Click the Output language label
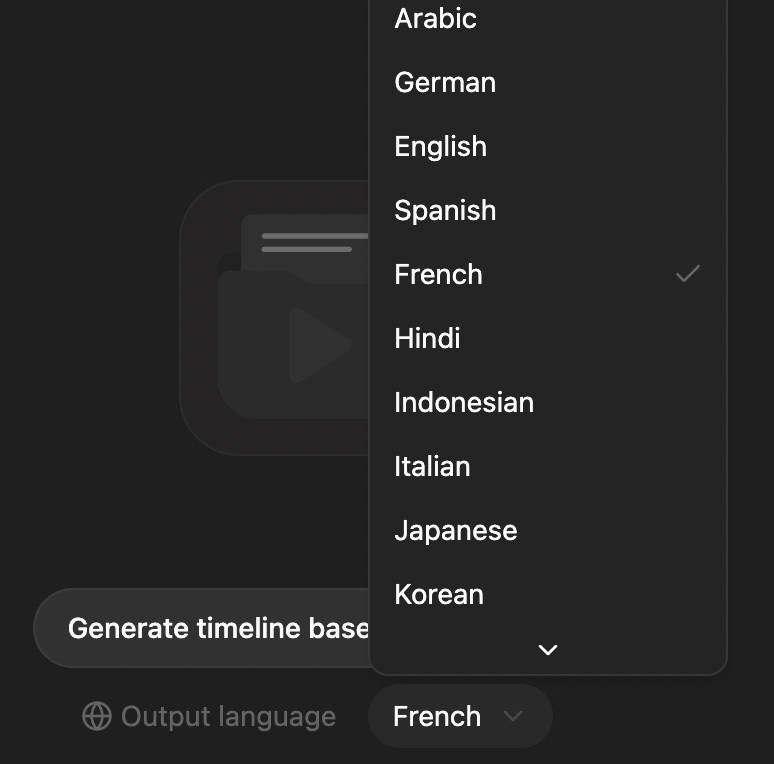This screenshot has height=764, width=774. tap(228, 717)
